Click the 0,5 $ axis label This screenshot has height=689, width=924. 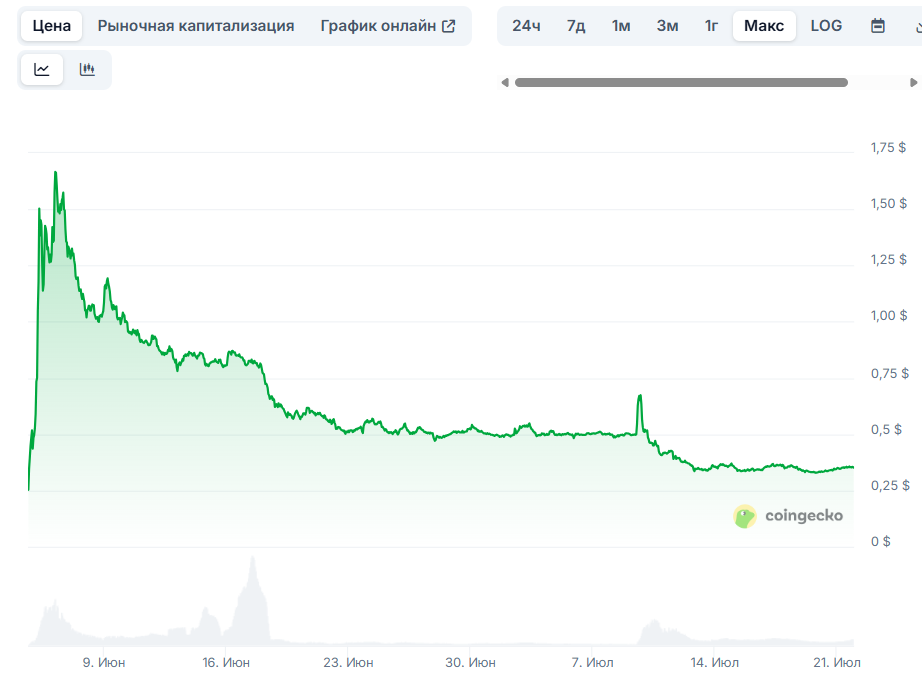tap(886, 429)
